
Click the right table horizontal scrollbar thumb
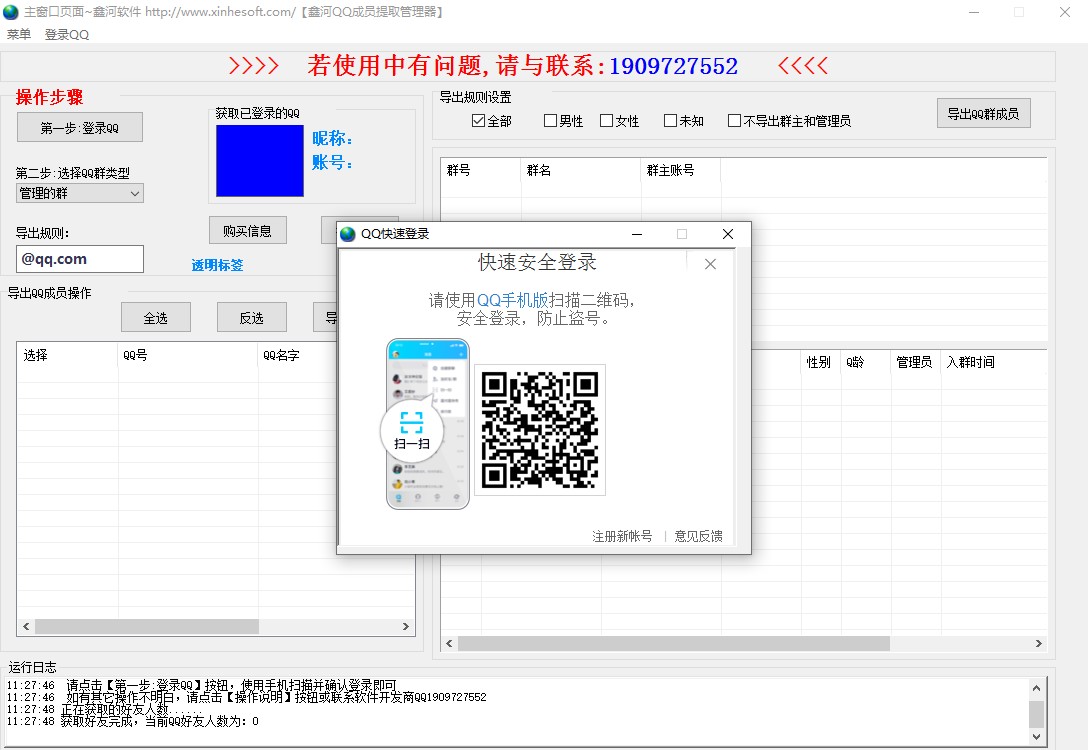coord(674,644)
